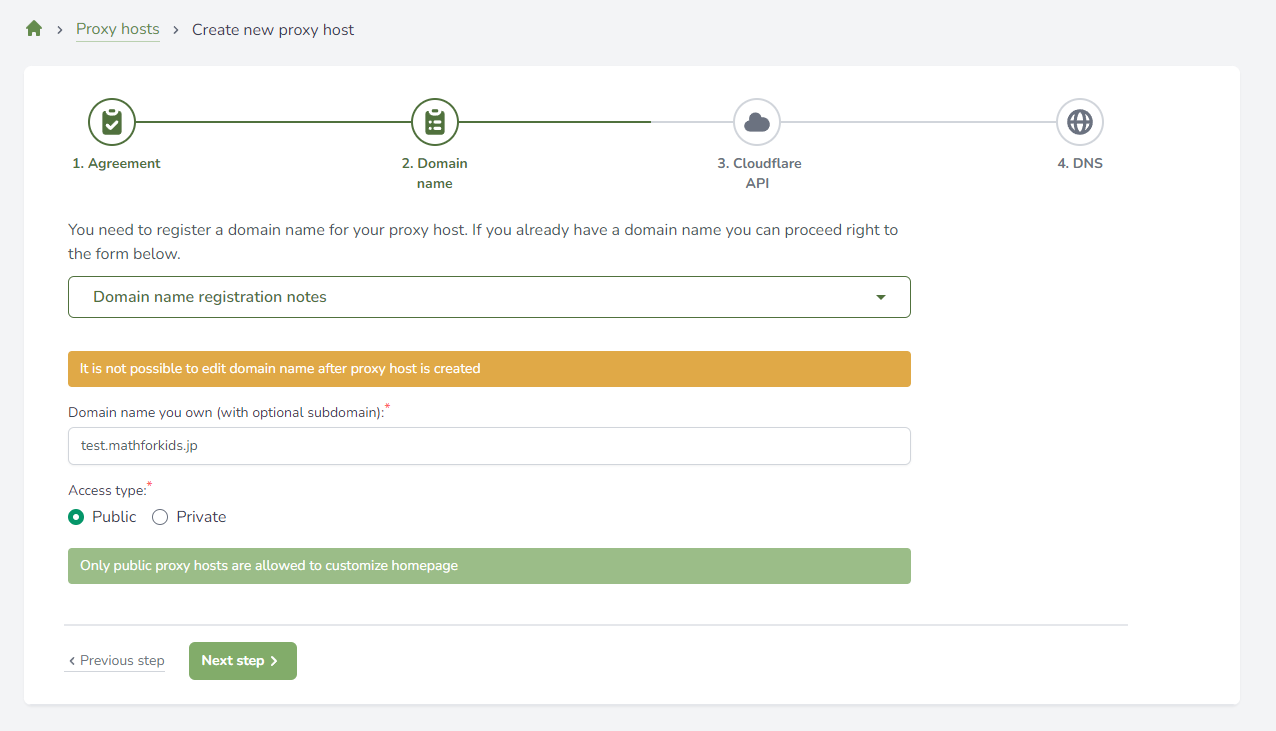Select the Agreement step clipboard icon

(x=112, y=122)
